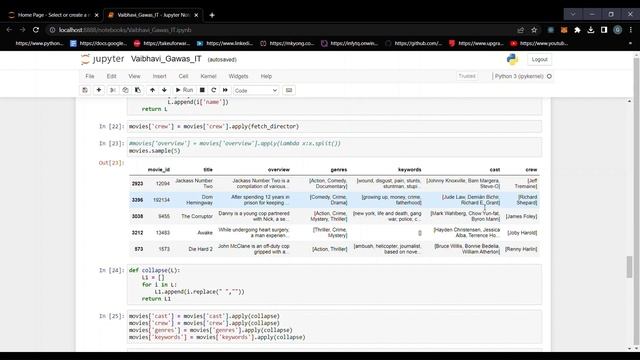Open the browser profile avatar
Viewport: 640px width, 360px height.
618,30
